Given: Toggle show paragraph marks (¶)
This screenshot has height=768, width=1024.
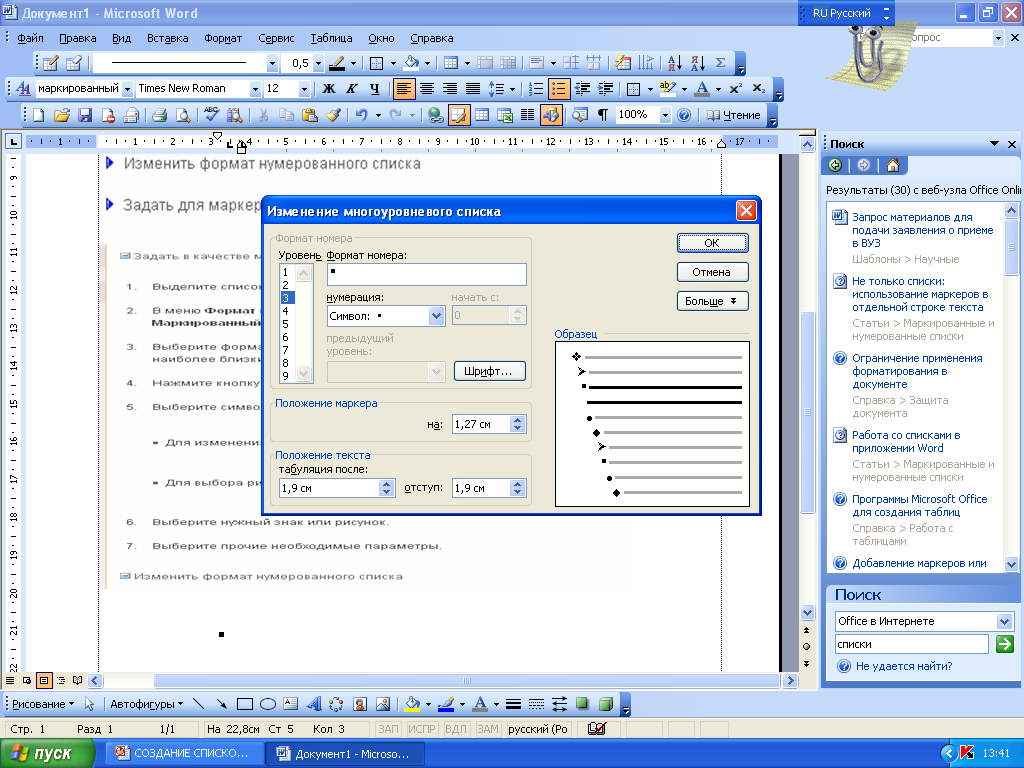Looking at the screenshot, I should pyautogui.click(x=602, y=115).
